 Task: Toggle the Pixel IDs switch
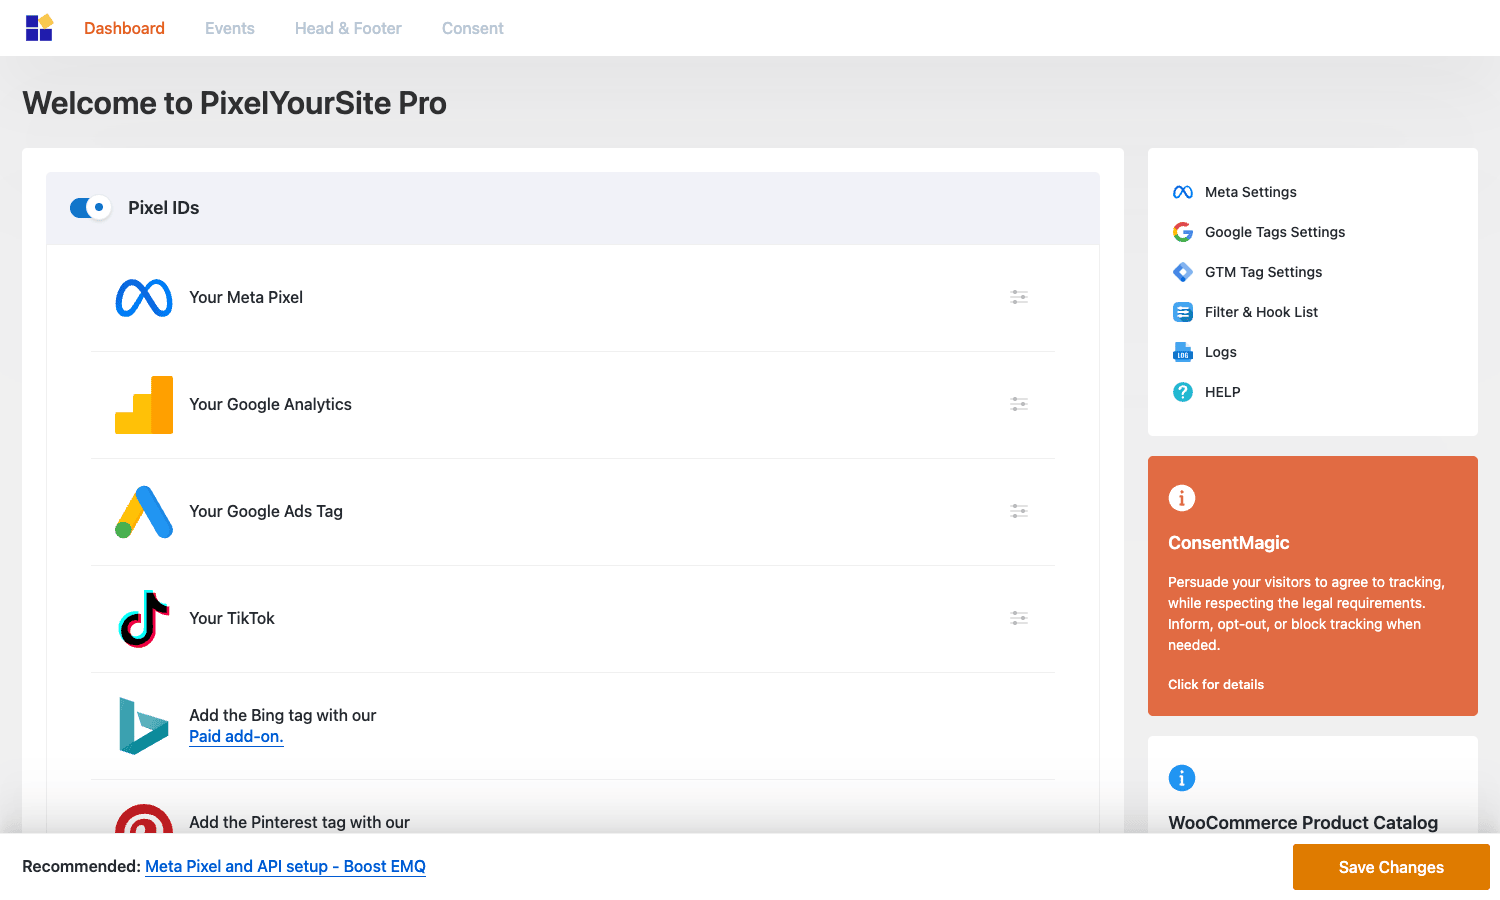point(90,208)
